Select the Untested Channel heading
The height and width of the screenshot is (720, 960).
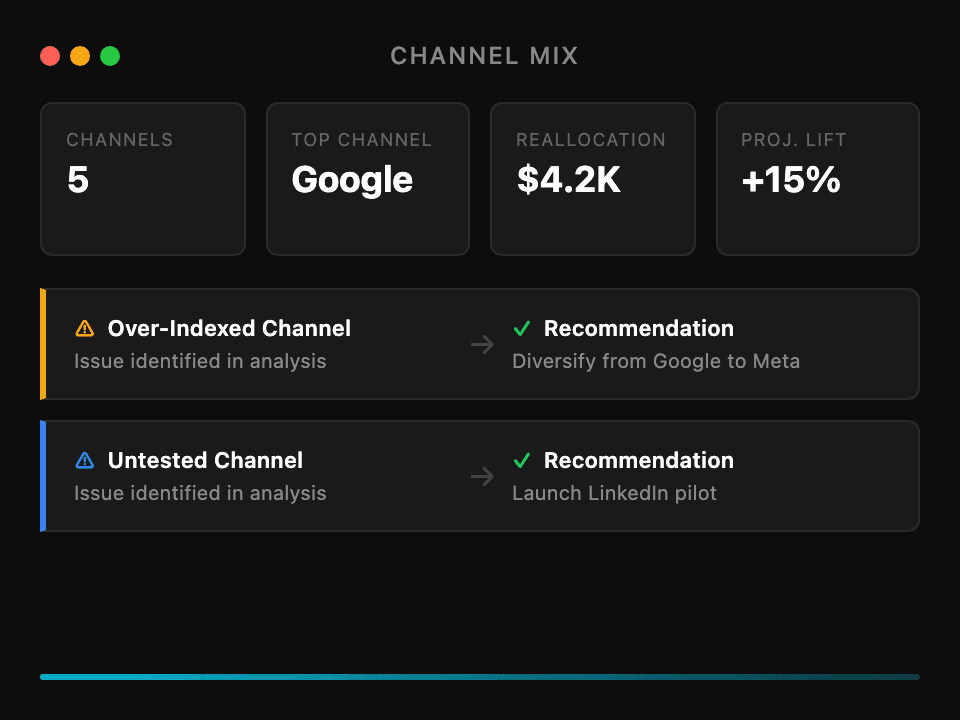pos(204,460)
